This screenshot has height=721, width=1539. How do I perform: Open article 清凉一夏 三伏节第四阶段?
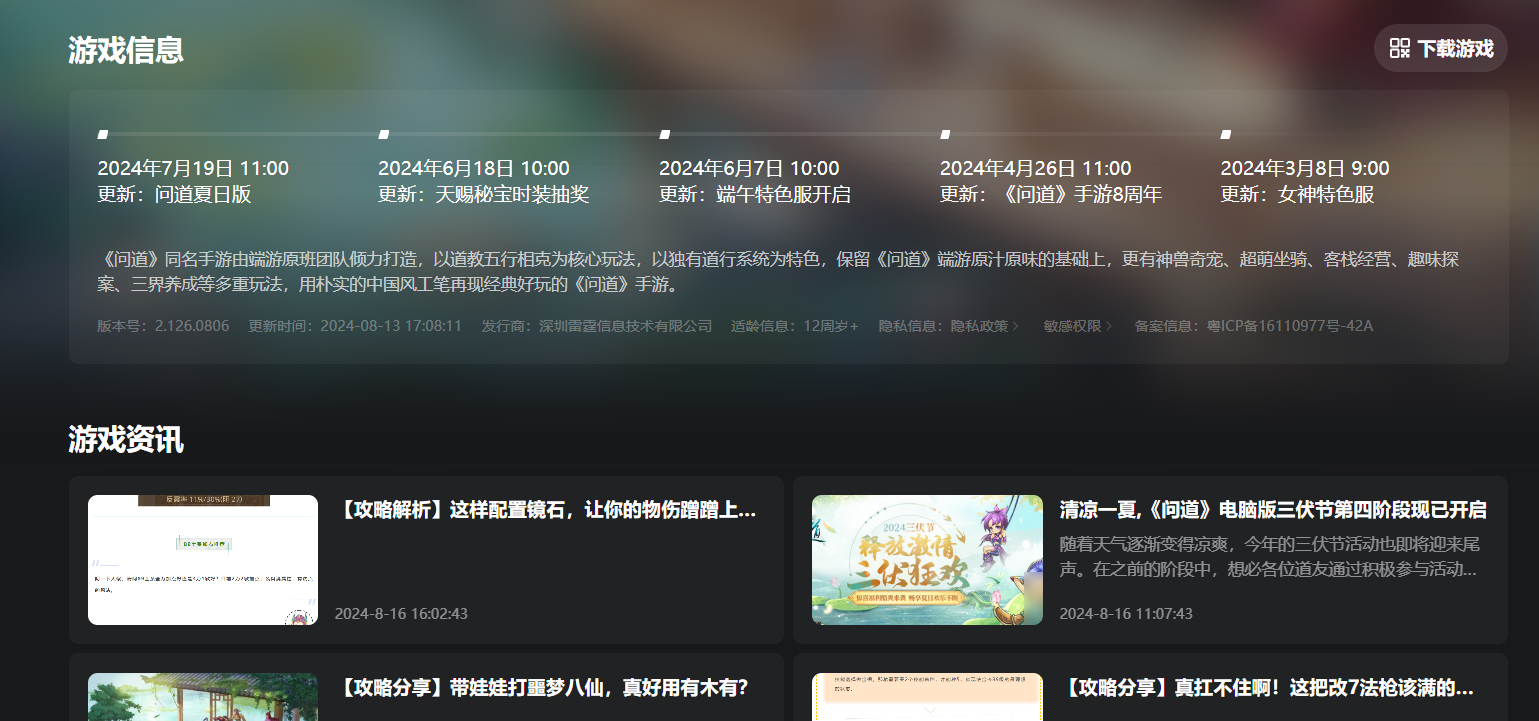pyautogui.click(x=1273, y=510)
